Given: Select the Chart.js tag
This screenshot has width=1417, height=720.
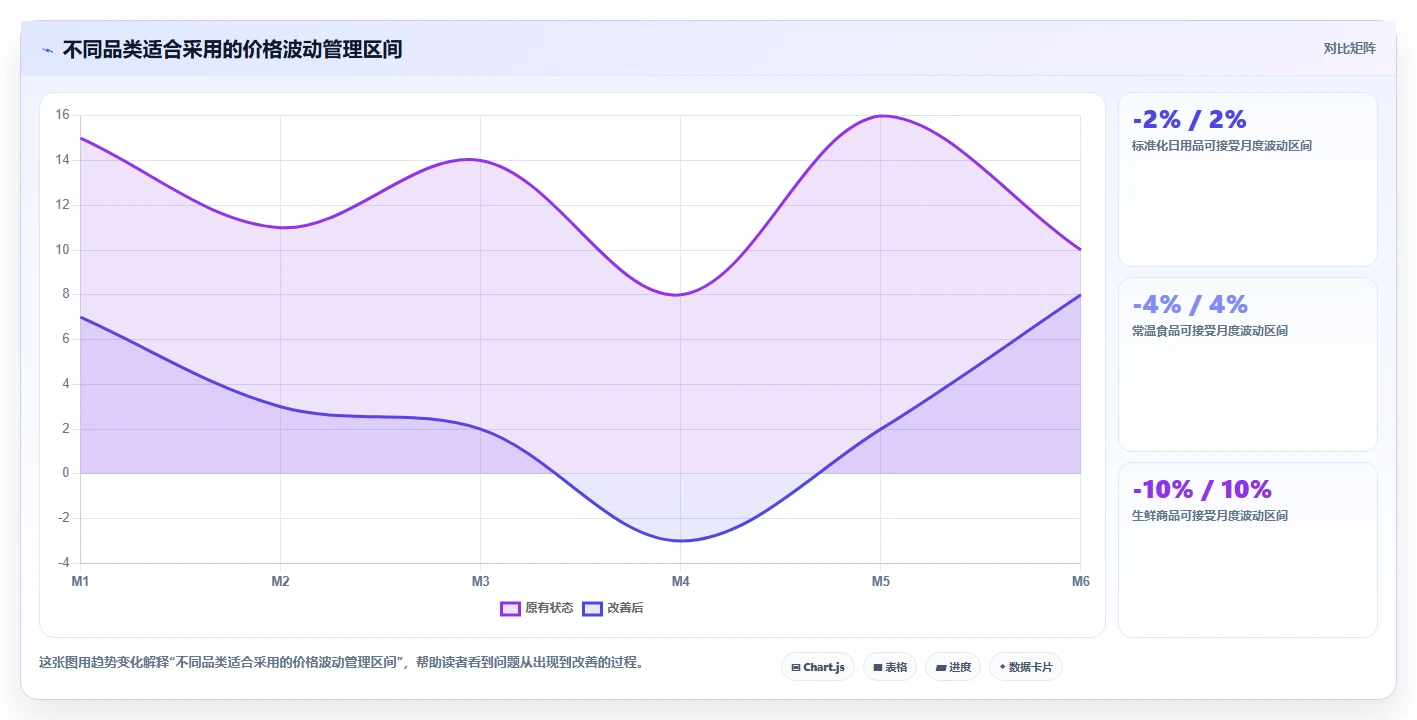Looking at the screenshot, I should tap(817, 667).
